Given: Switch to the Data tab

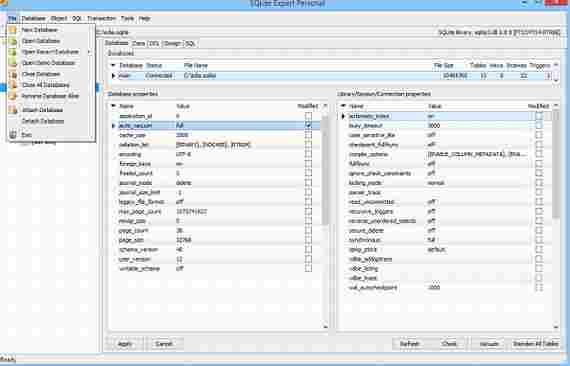Looking at the screenshot, I should 138,43.
